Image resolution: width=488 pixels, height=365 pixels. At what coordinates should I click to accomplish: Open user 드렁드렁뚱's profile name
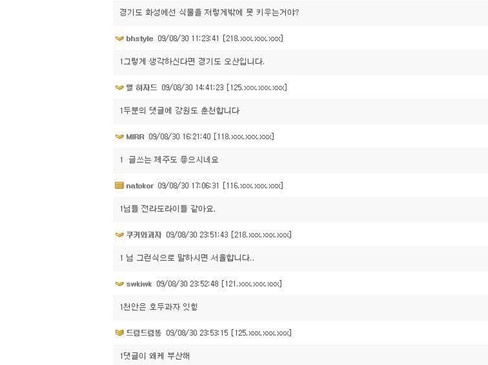click(144, 333)
